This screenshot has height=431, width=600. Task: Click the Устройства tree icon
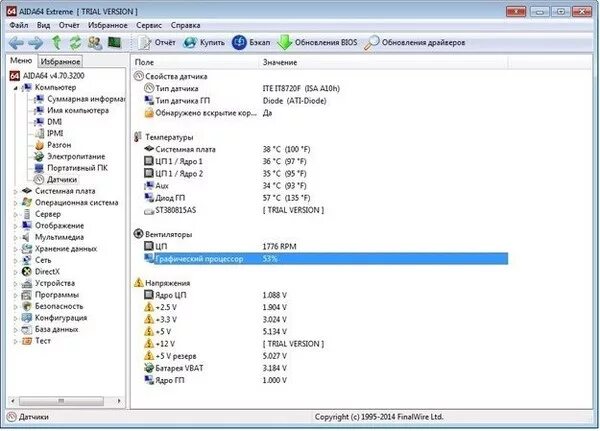(x=27, y=284)
